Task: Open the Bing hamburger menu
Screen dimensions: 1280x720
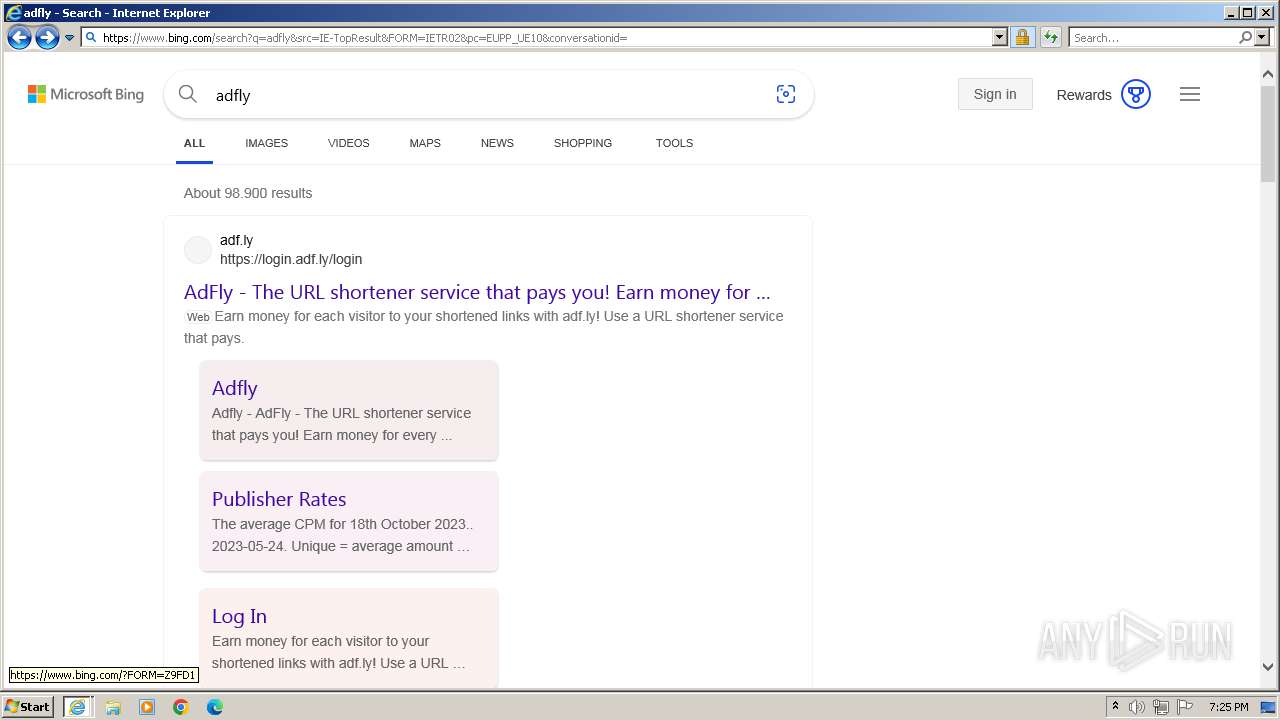Action: pyautogui.click(x=1190, y=94)
